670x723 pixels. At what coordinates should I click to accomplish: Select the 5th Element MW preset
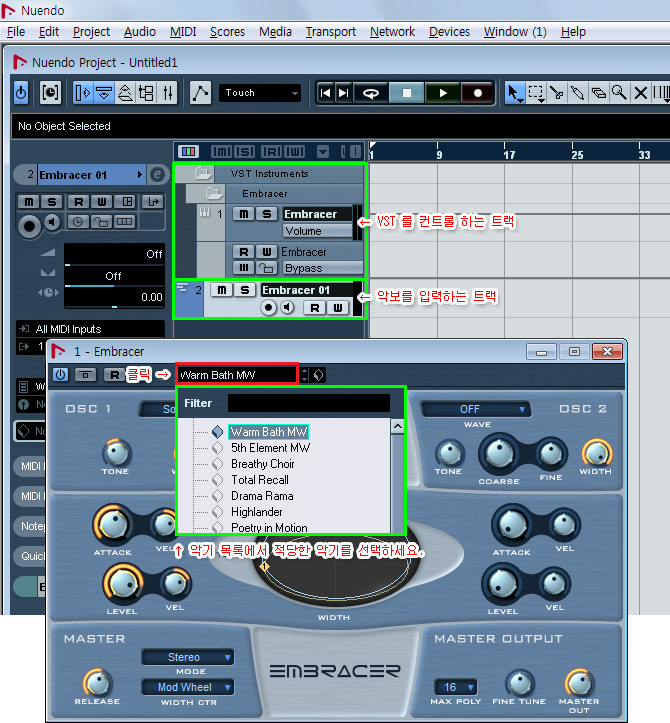click(x=271, y=448)
